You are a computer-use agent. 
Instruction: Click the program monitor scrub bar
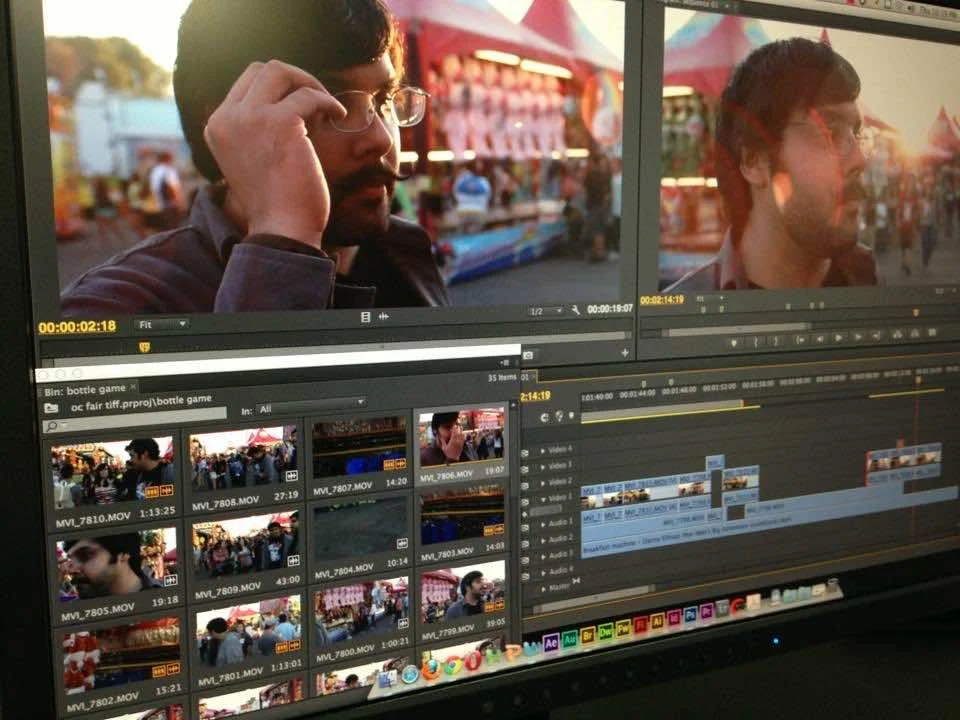click(736, 331)
